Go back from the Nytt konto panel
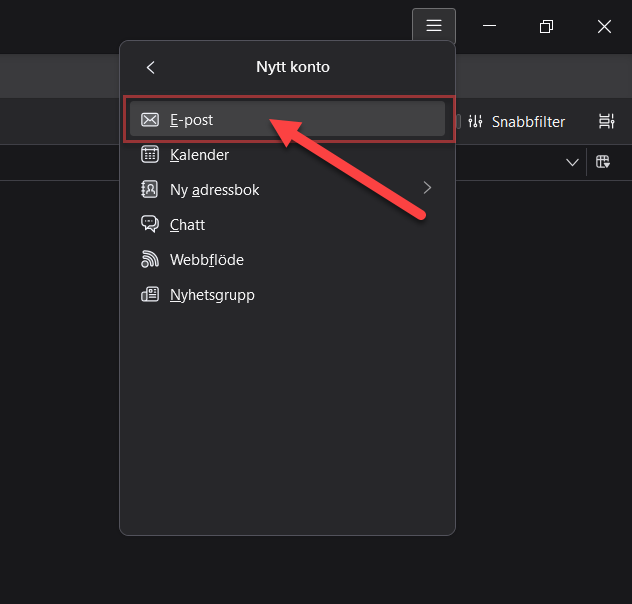 click(x=151, y=67)
